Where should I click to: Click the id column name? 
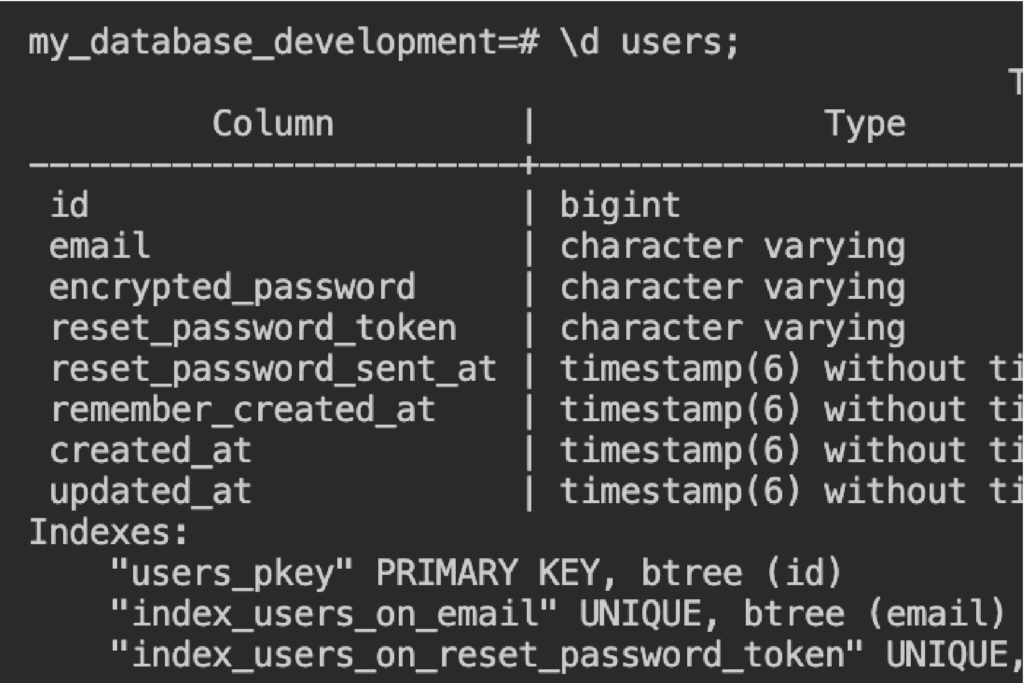69,206
